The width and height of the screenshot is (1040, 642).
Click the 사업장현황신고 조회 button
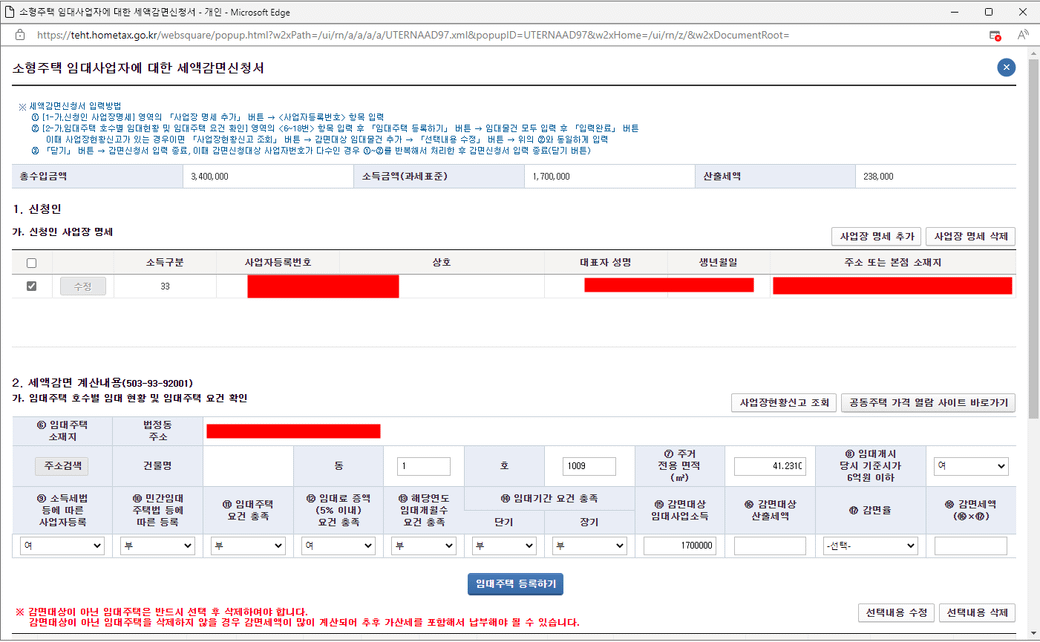coord(784,402)
